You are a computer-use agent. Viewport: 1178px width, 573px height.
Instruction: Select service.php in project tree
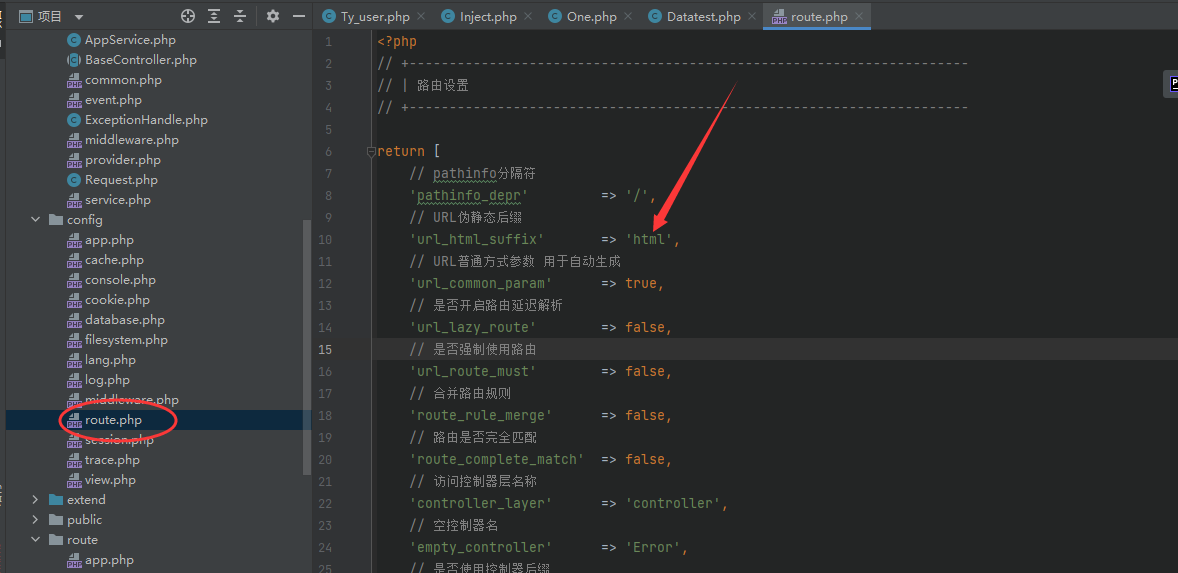pyautogui.click(x=118, y=200)
